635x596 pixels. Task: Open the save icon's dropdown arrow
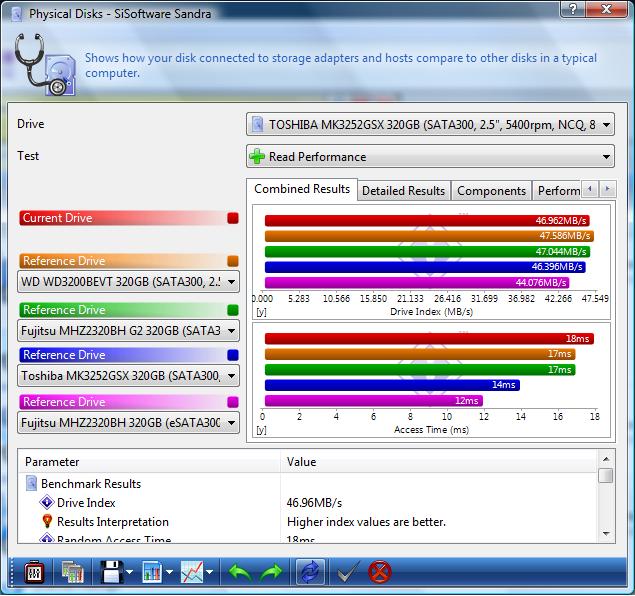[x=129, y=572]
